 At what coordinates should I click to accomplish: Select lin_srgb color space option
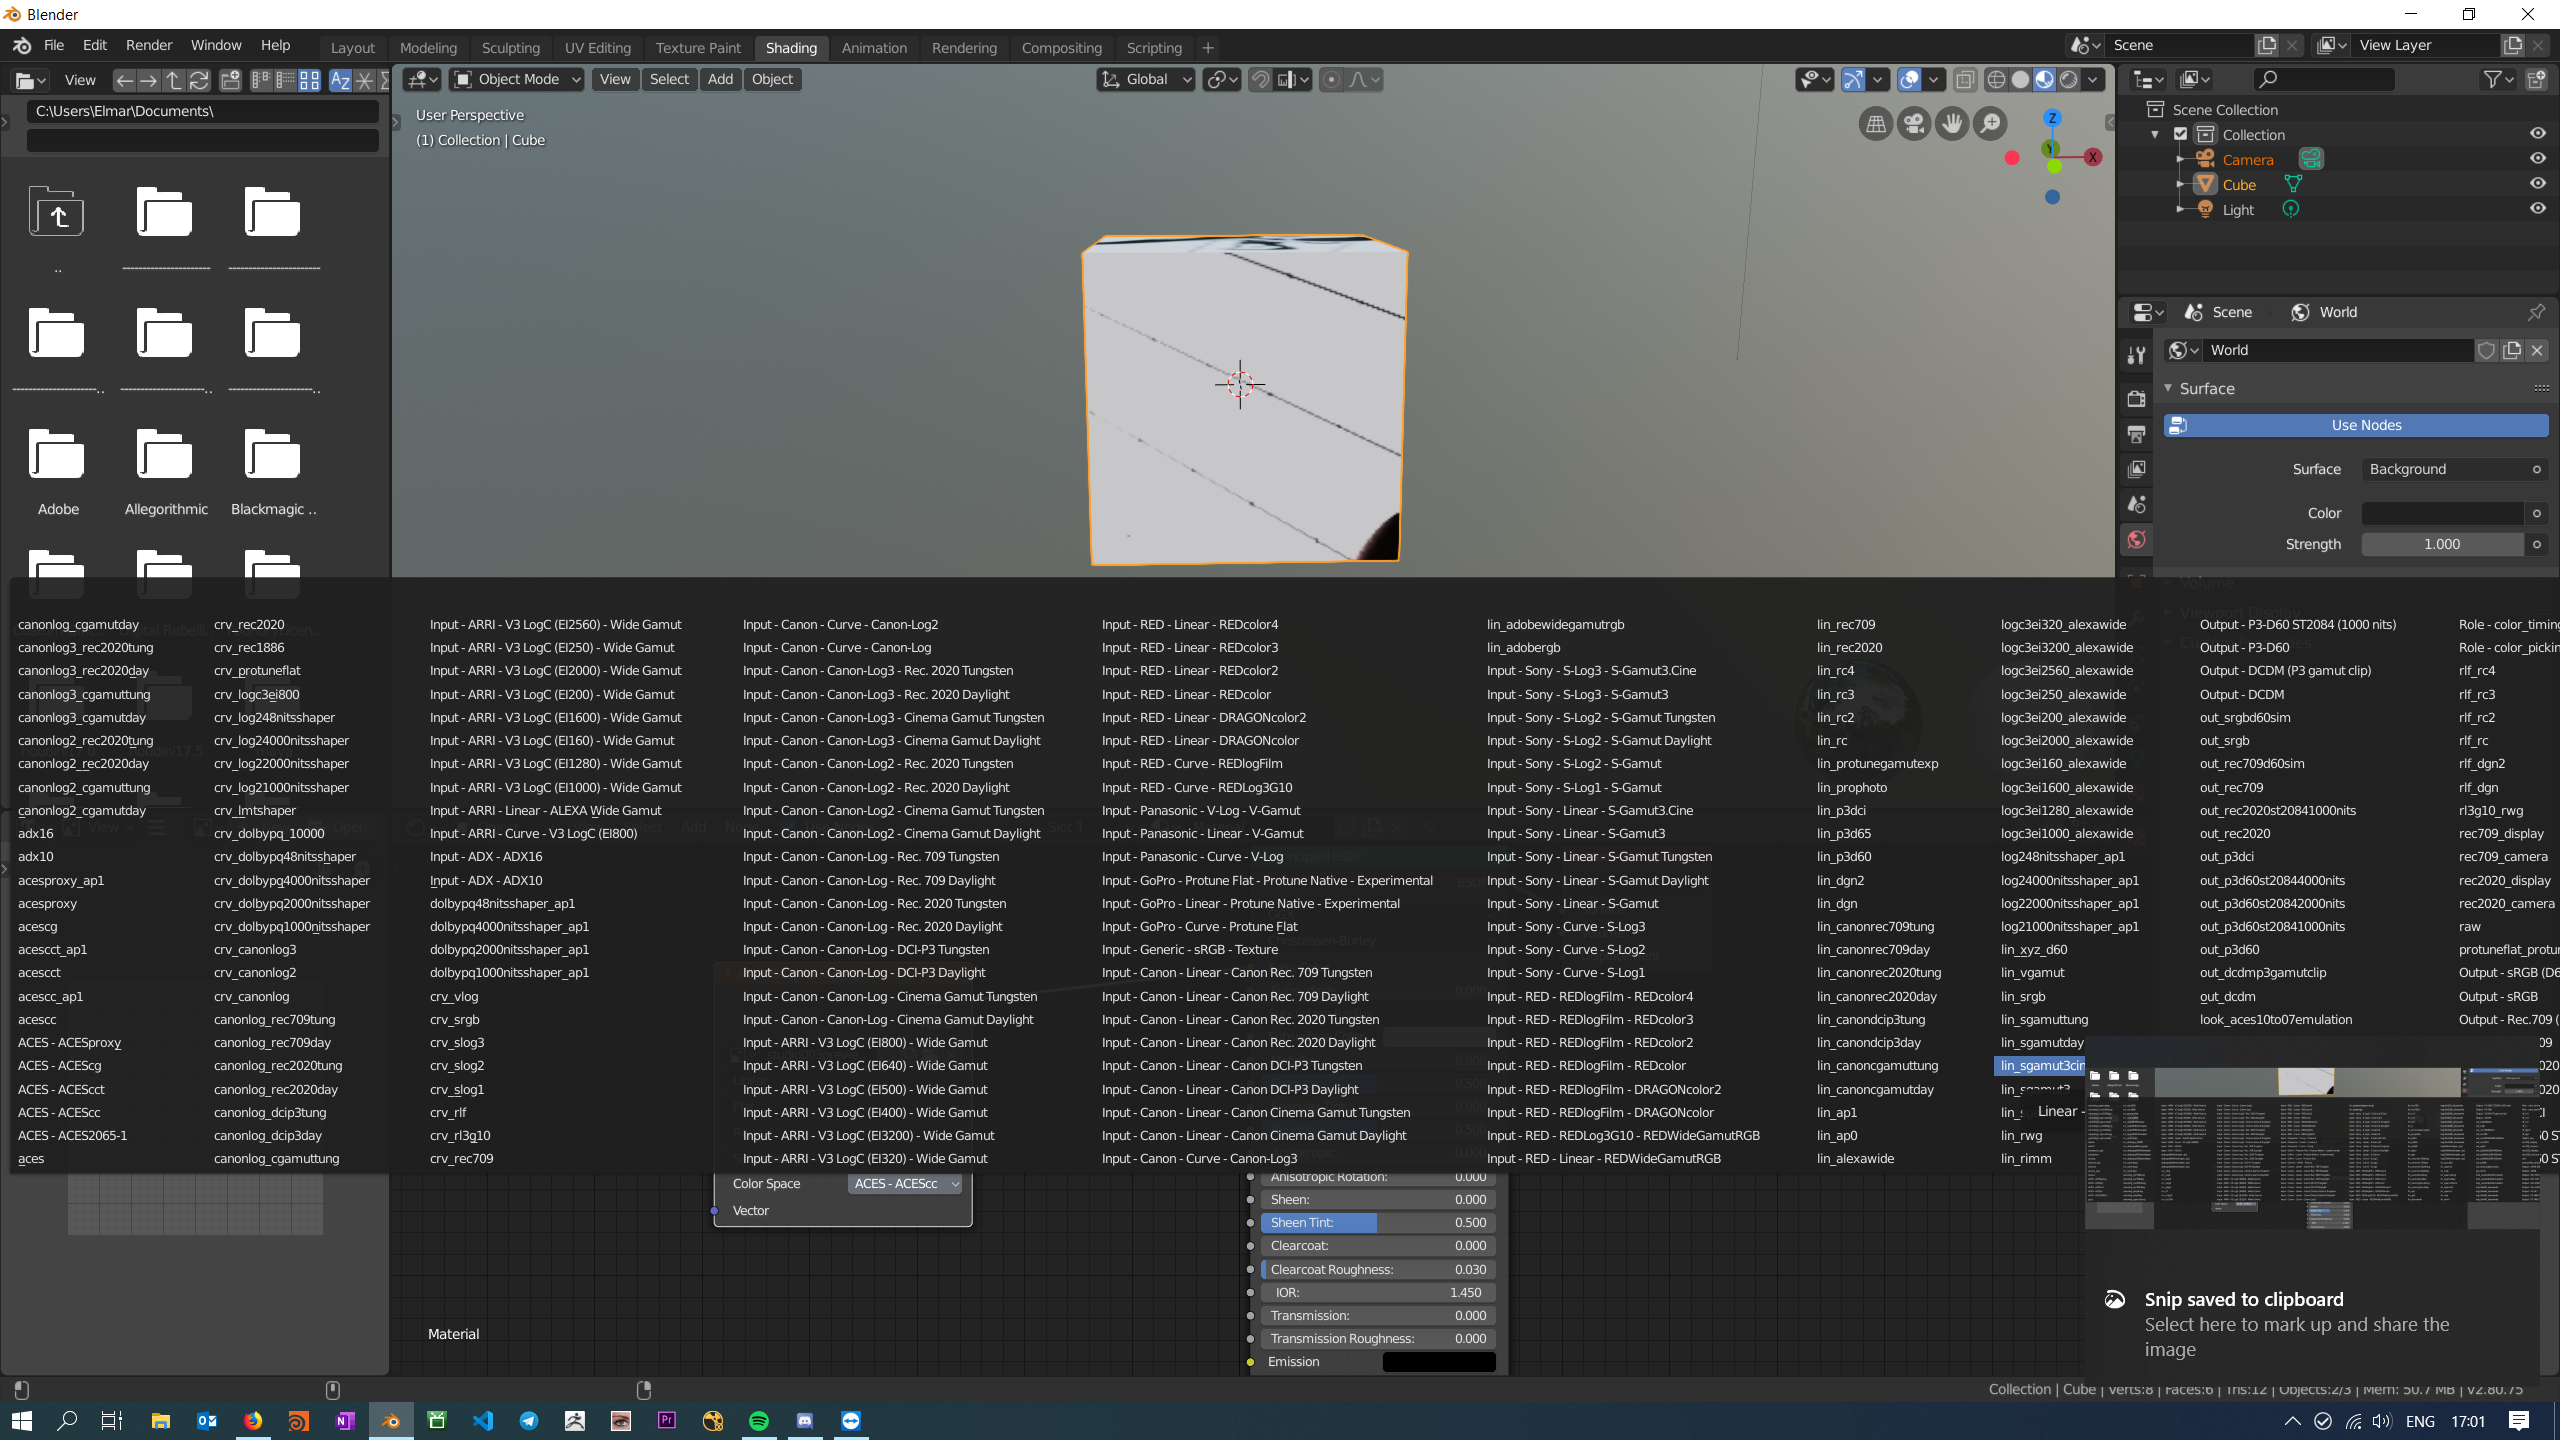[x=2023, y=996]
